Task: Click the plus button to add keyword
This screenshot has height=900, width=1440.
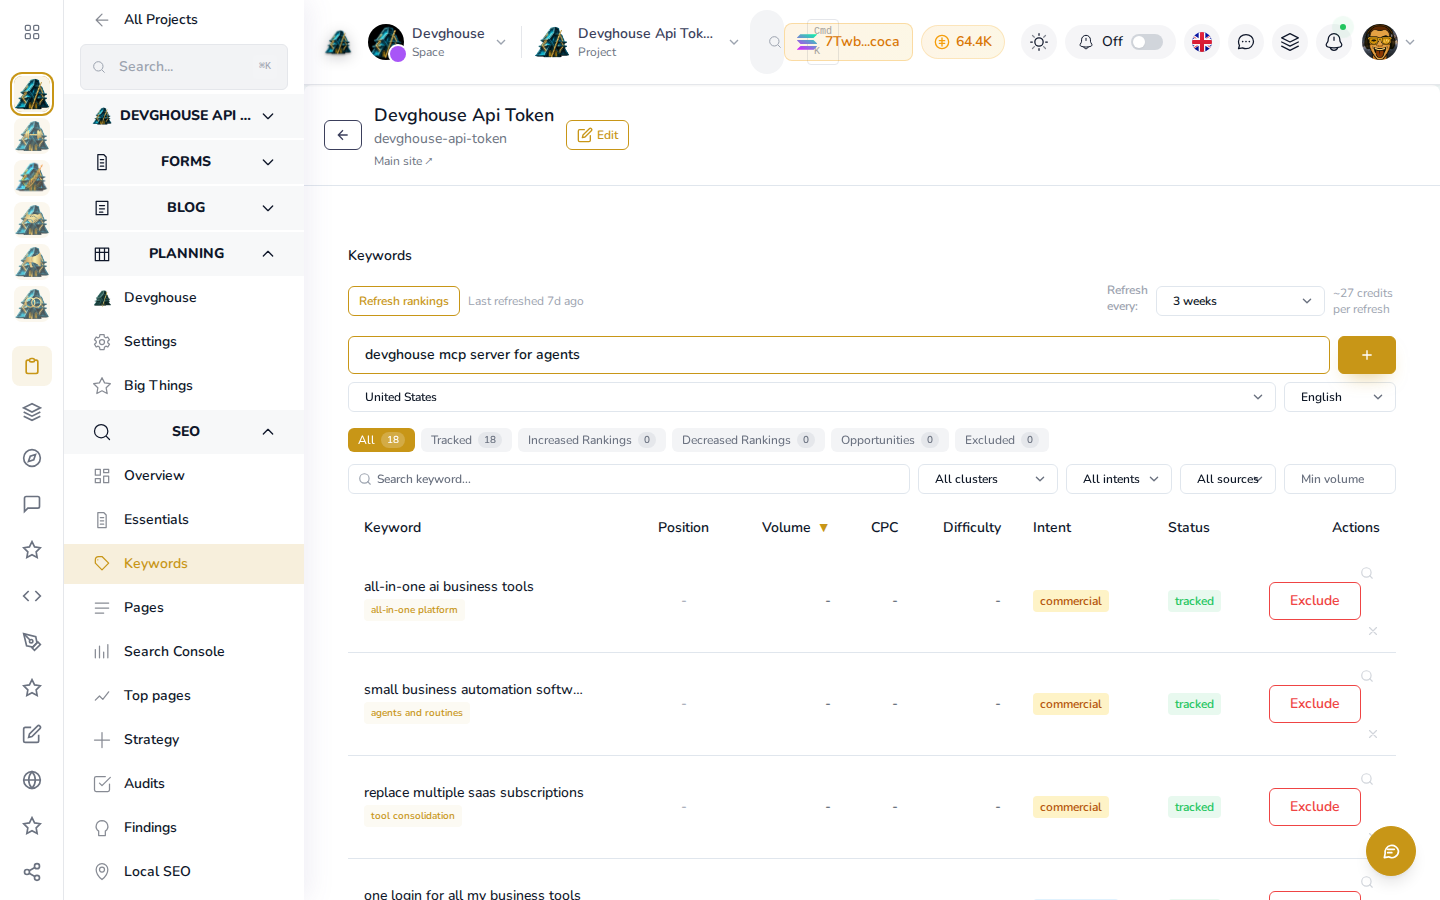Action: [x=1367, y=355]
